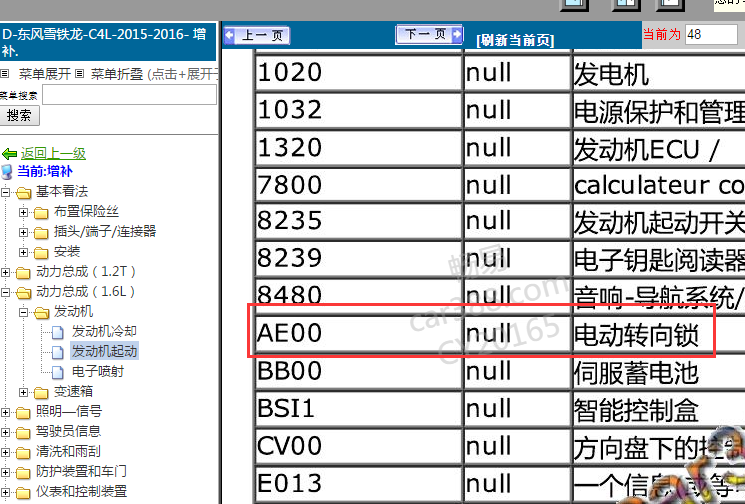Collapse the 发动机 folder
Screen dimensions: 745x504
pyautogui.click(x=23, y=312)
